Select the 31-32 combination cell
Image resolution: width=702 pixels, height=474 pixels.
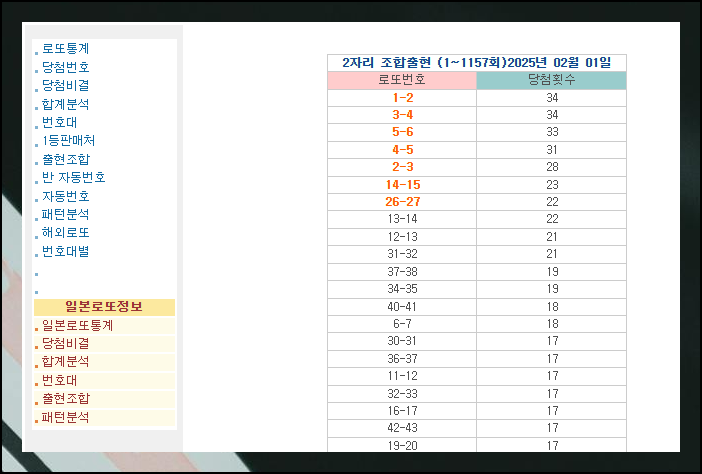[x=402, y=254]
